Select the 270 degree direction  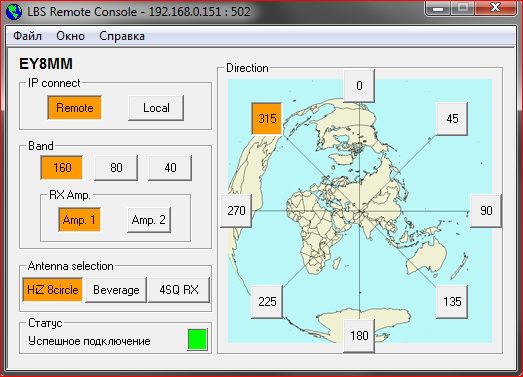(236, 211)
